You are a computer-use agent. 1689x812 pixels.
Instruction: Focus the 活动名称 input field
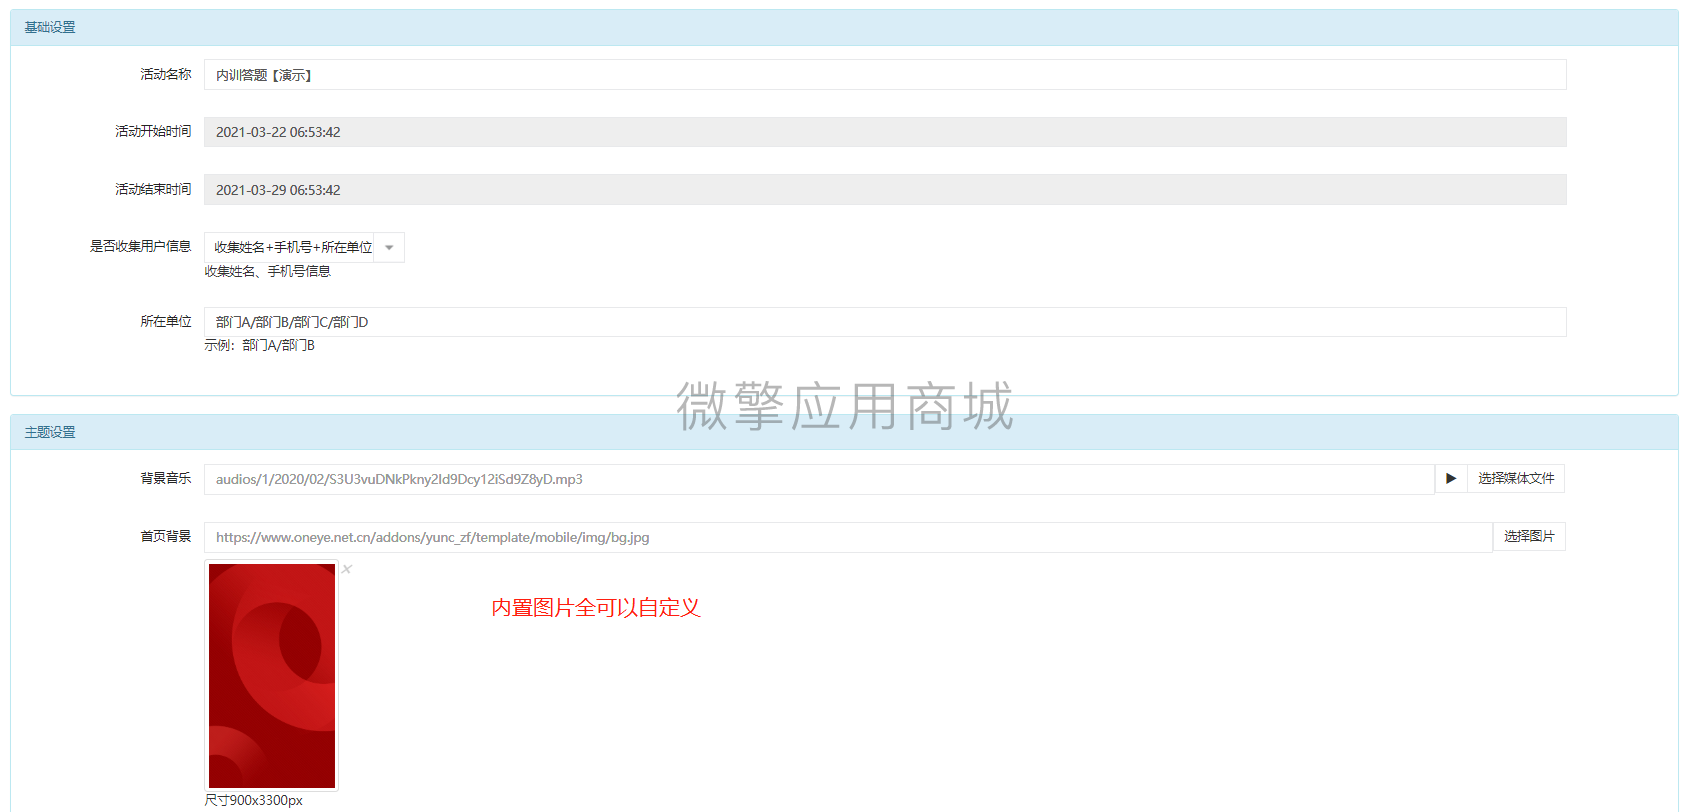[x=885, y=75]
